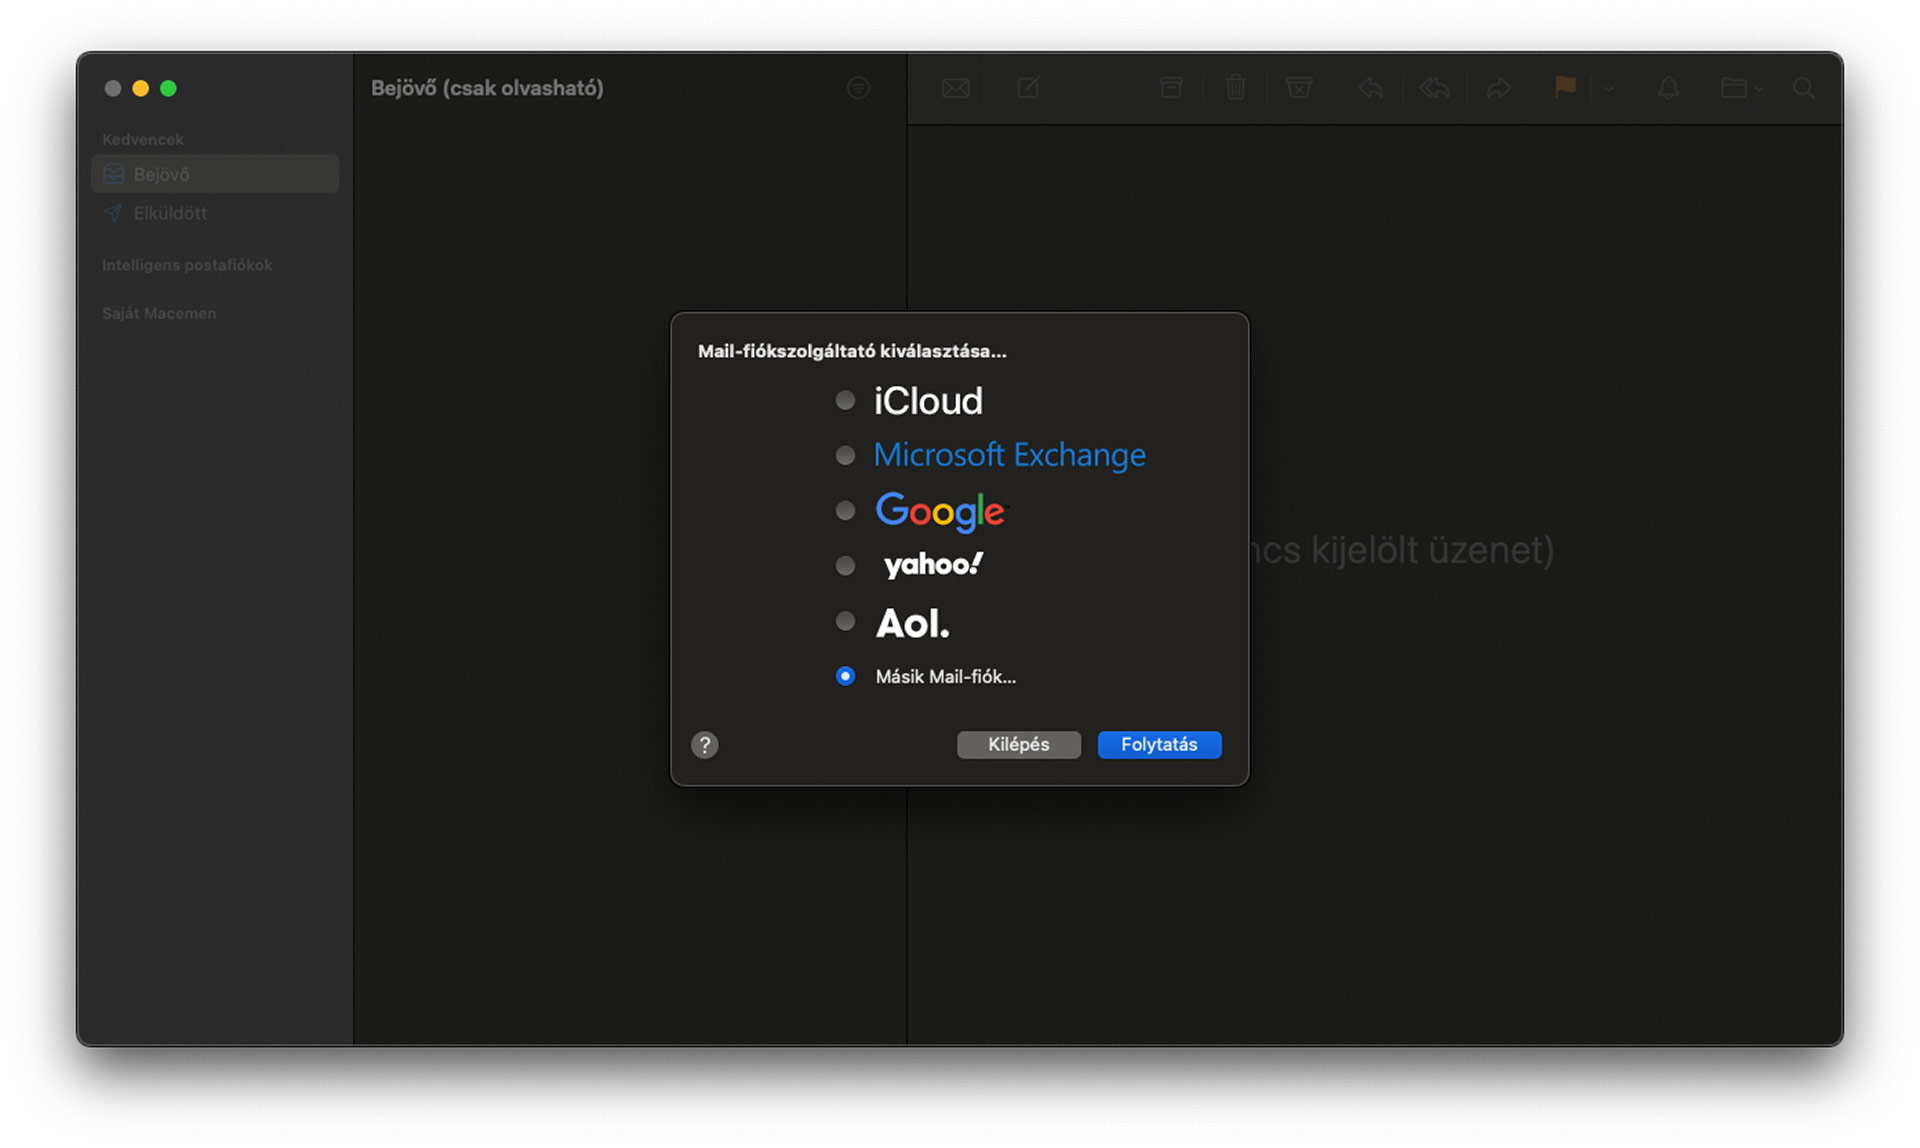The image size is (1920, 1148).
Task: Pick the Yahoo account radio button
Action: (x=845, y=566)
